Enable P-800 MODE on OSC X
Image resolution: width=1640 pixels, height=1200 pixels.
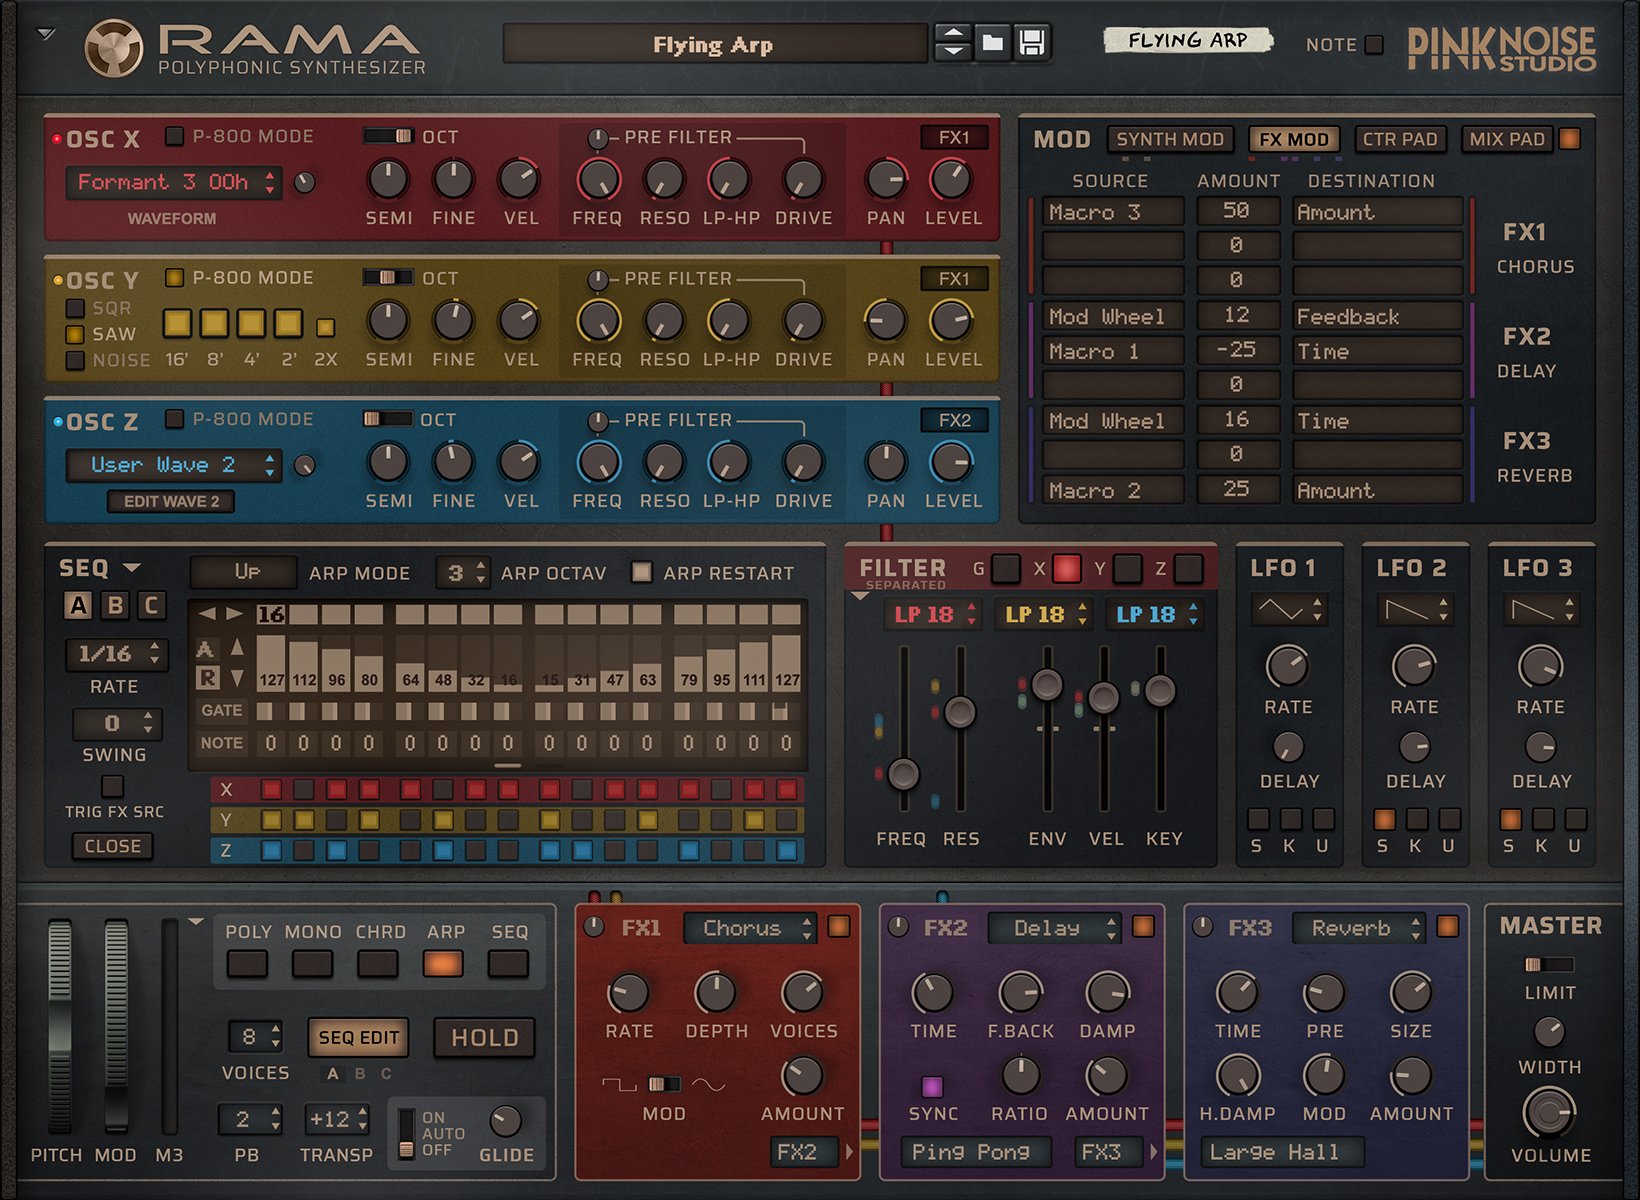point(173,137)
